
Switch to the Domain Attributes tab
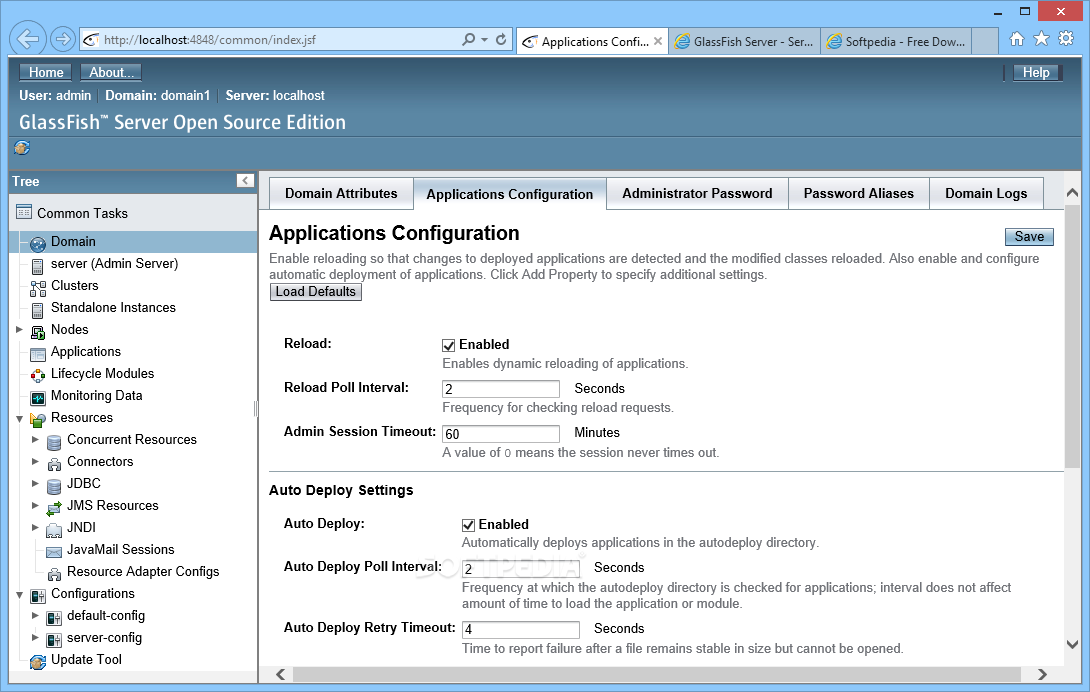click(x=341, y=193)
